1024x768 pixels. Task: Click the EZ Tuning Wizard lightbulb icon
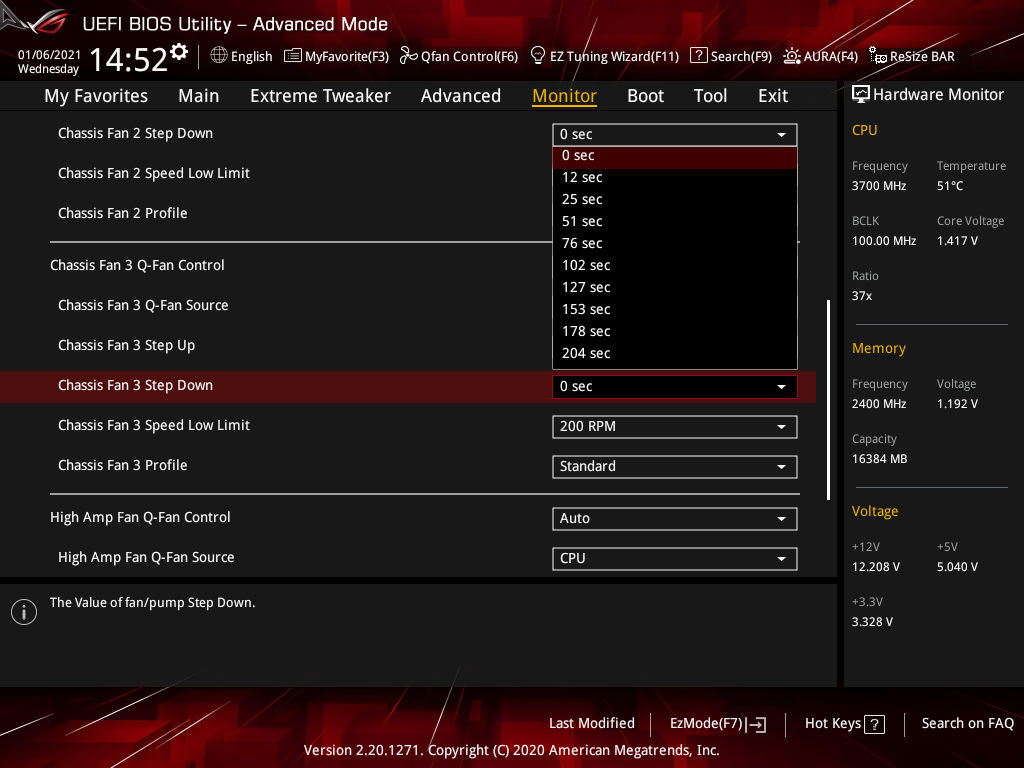tap(537, 56)
